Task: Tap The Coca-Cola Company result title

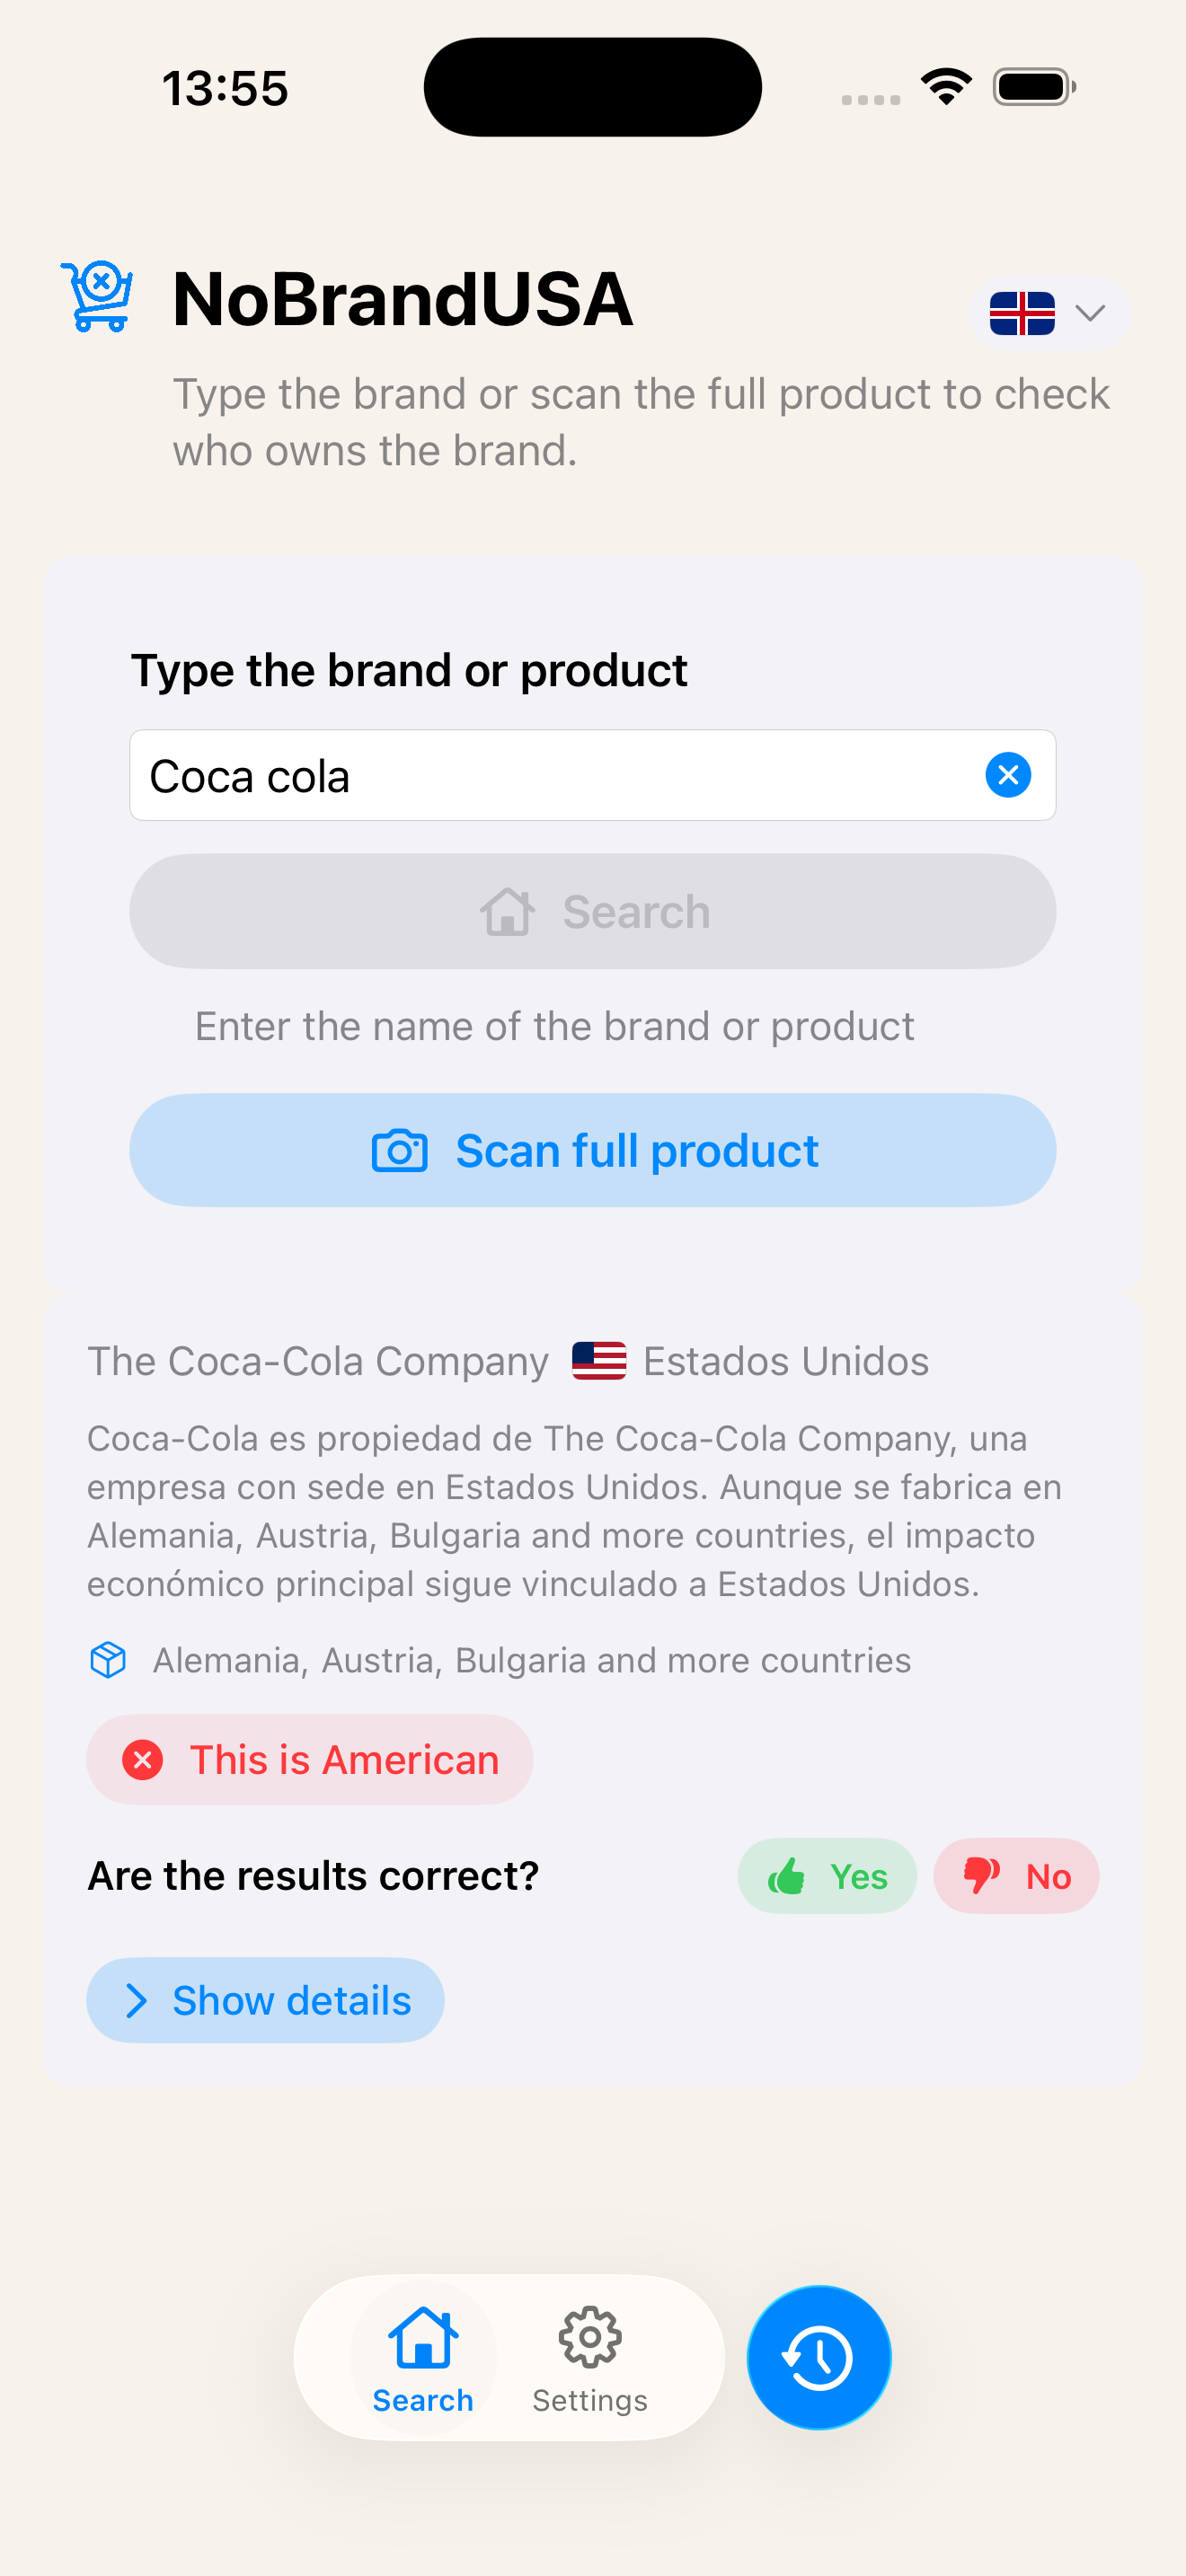Action: (x=318, y=1361)
